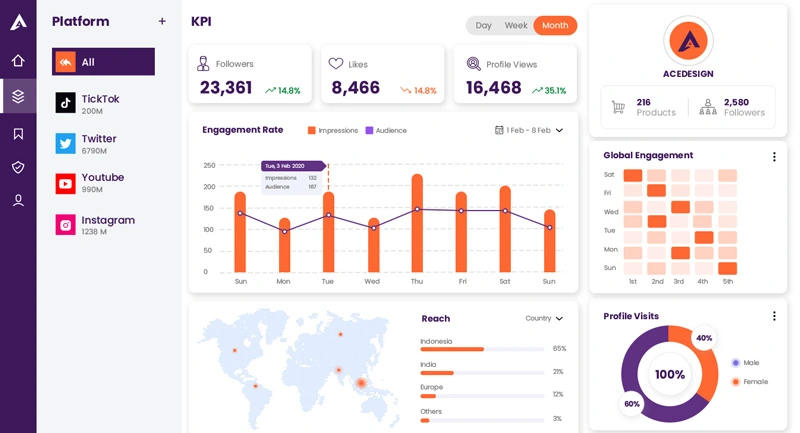Image resolution: width=800 pixels, height=433 pixels.
Task: Switch to Week view
Action: [516, 25]
